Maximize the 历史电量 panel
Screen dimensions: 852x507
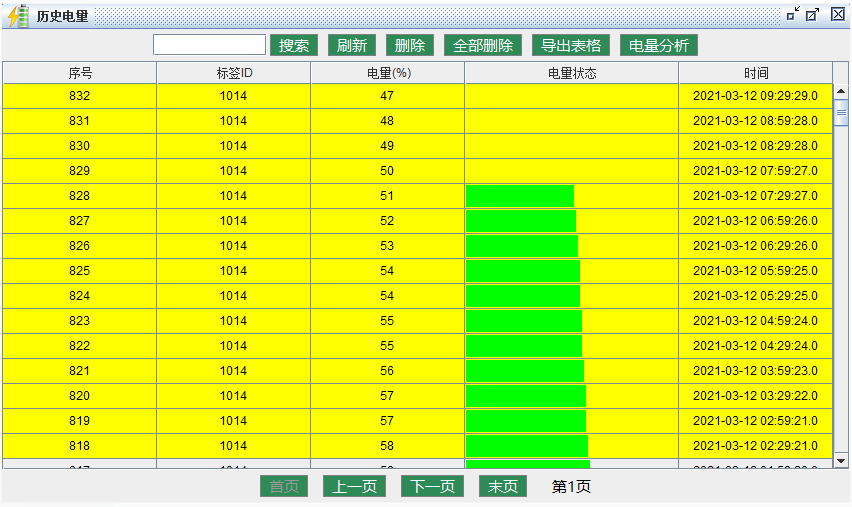tap(813, 15)
